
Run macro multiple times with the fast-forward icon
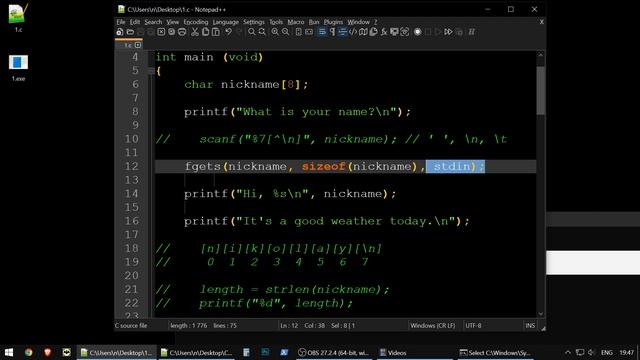tap(448, 32)
